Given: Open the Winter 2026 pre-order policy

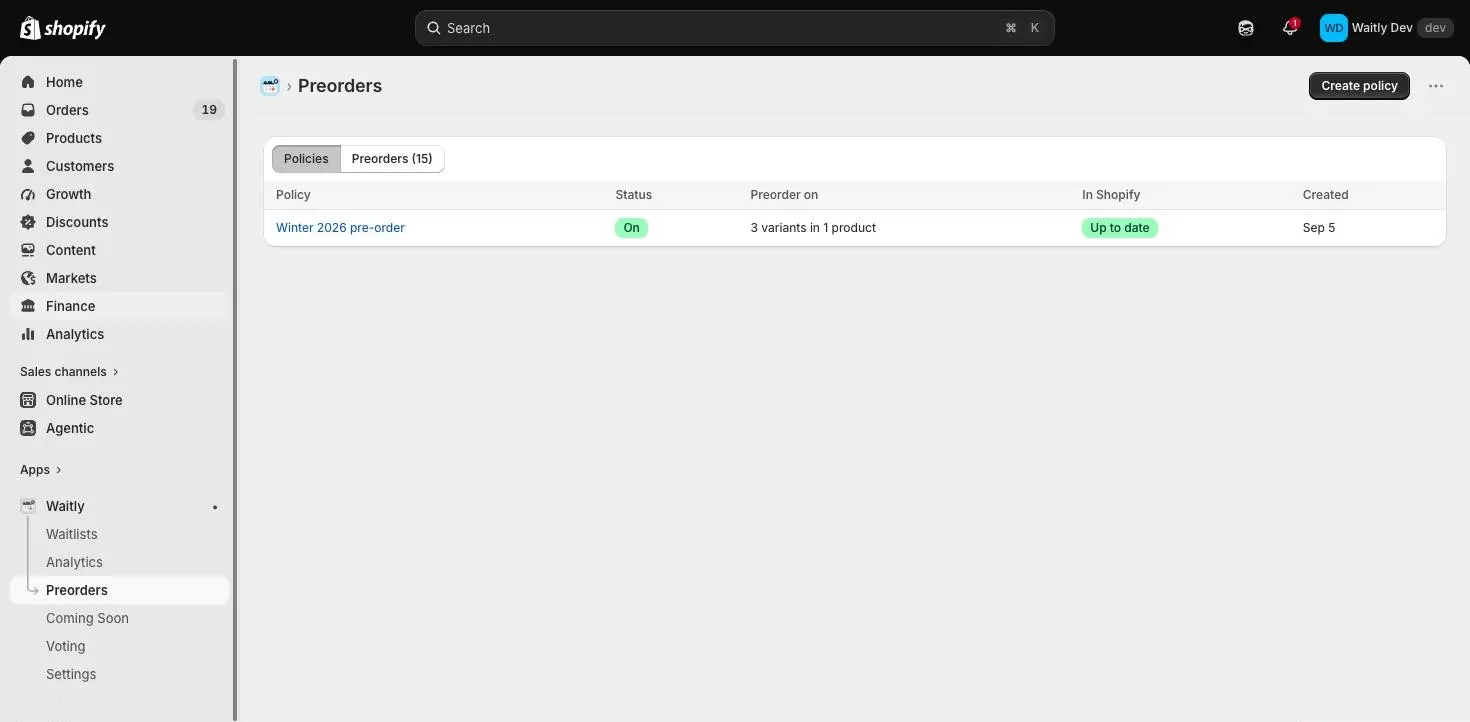Looking at the screenshot, I should tap(340, 228).
